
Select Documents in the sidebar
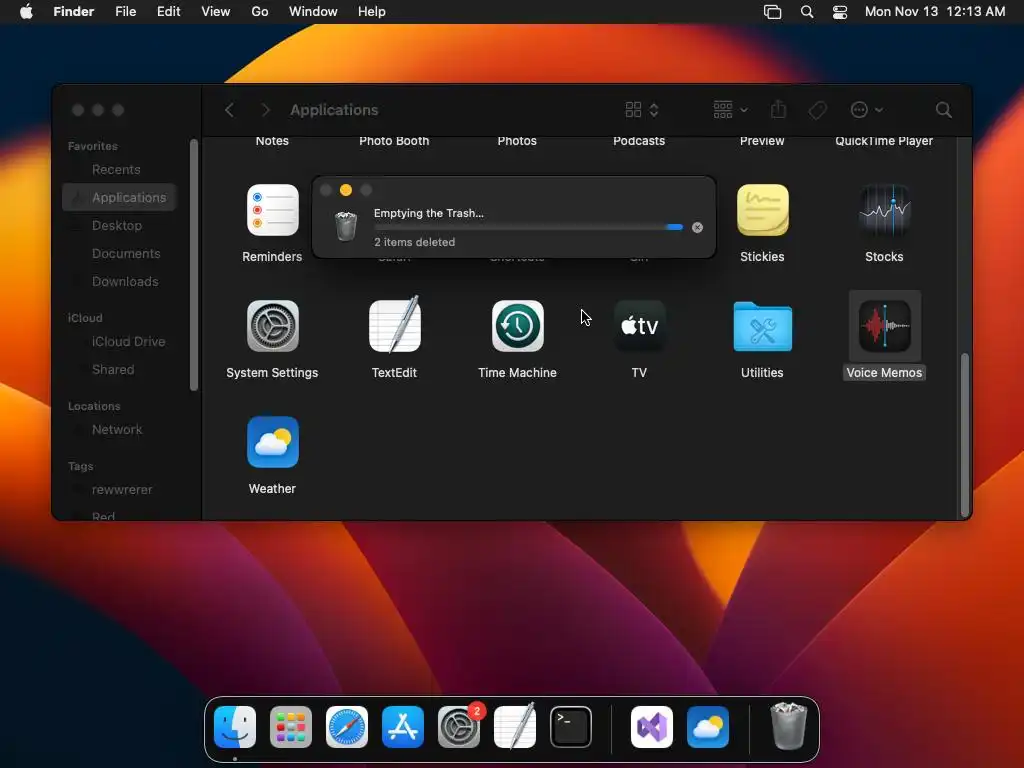(x=120, y=253)
